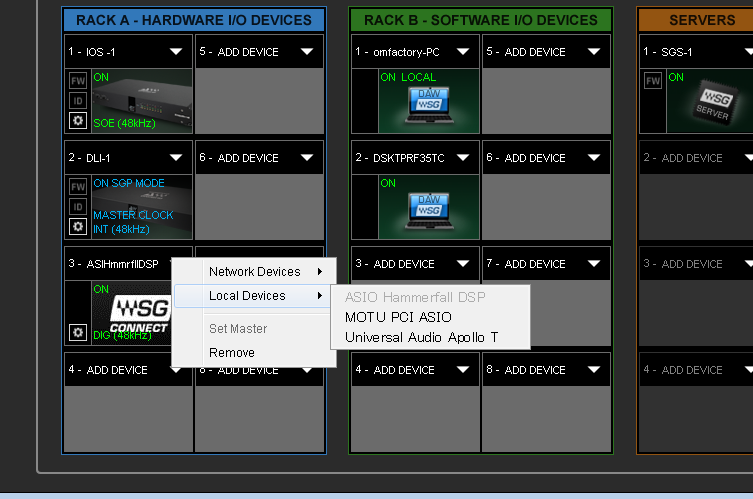Click the WSG Connect device logo
This screenshot has height=499, width=753.
click(x=140, y=315)
